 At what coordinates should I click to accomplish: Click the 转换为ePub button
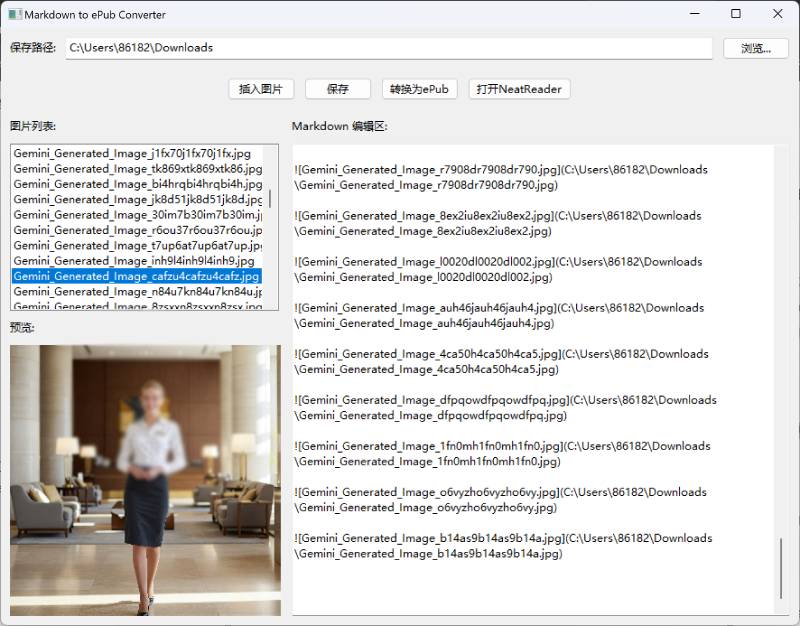point(420,88)
